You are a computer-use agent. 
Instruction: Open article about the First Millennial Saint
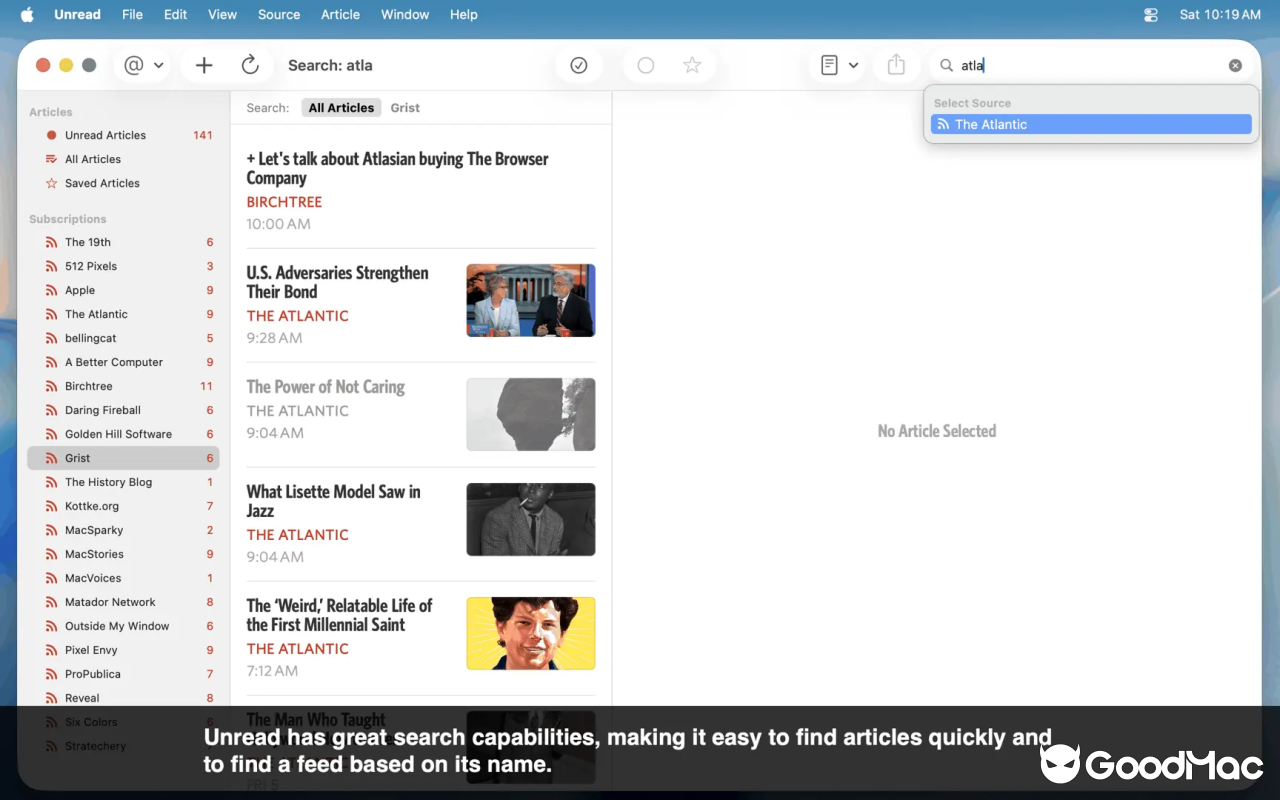click(421, 638)
